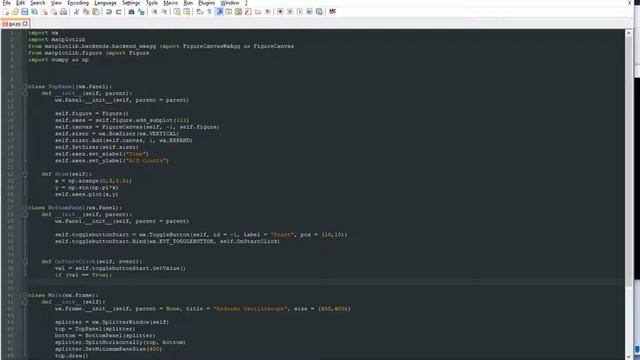
Task: Save the file with the Save icon
Action: (x=24, y=12)
